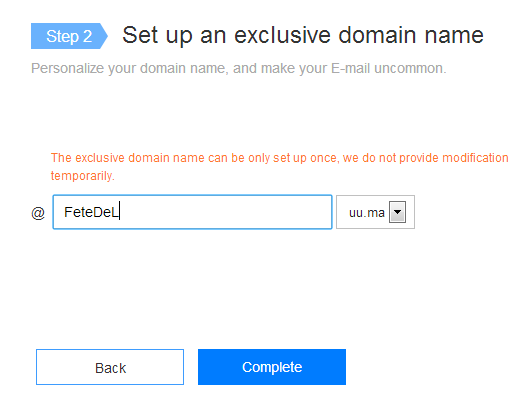
Task: Click the word 'Complete' on the blue button
Action: tap(272, 367)
